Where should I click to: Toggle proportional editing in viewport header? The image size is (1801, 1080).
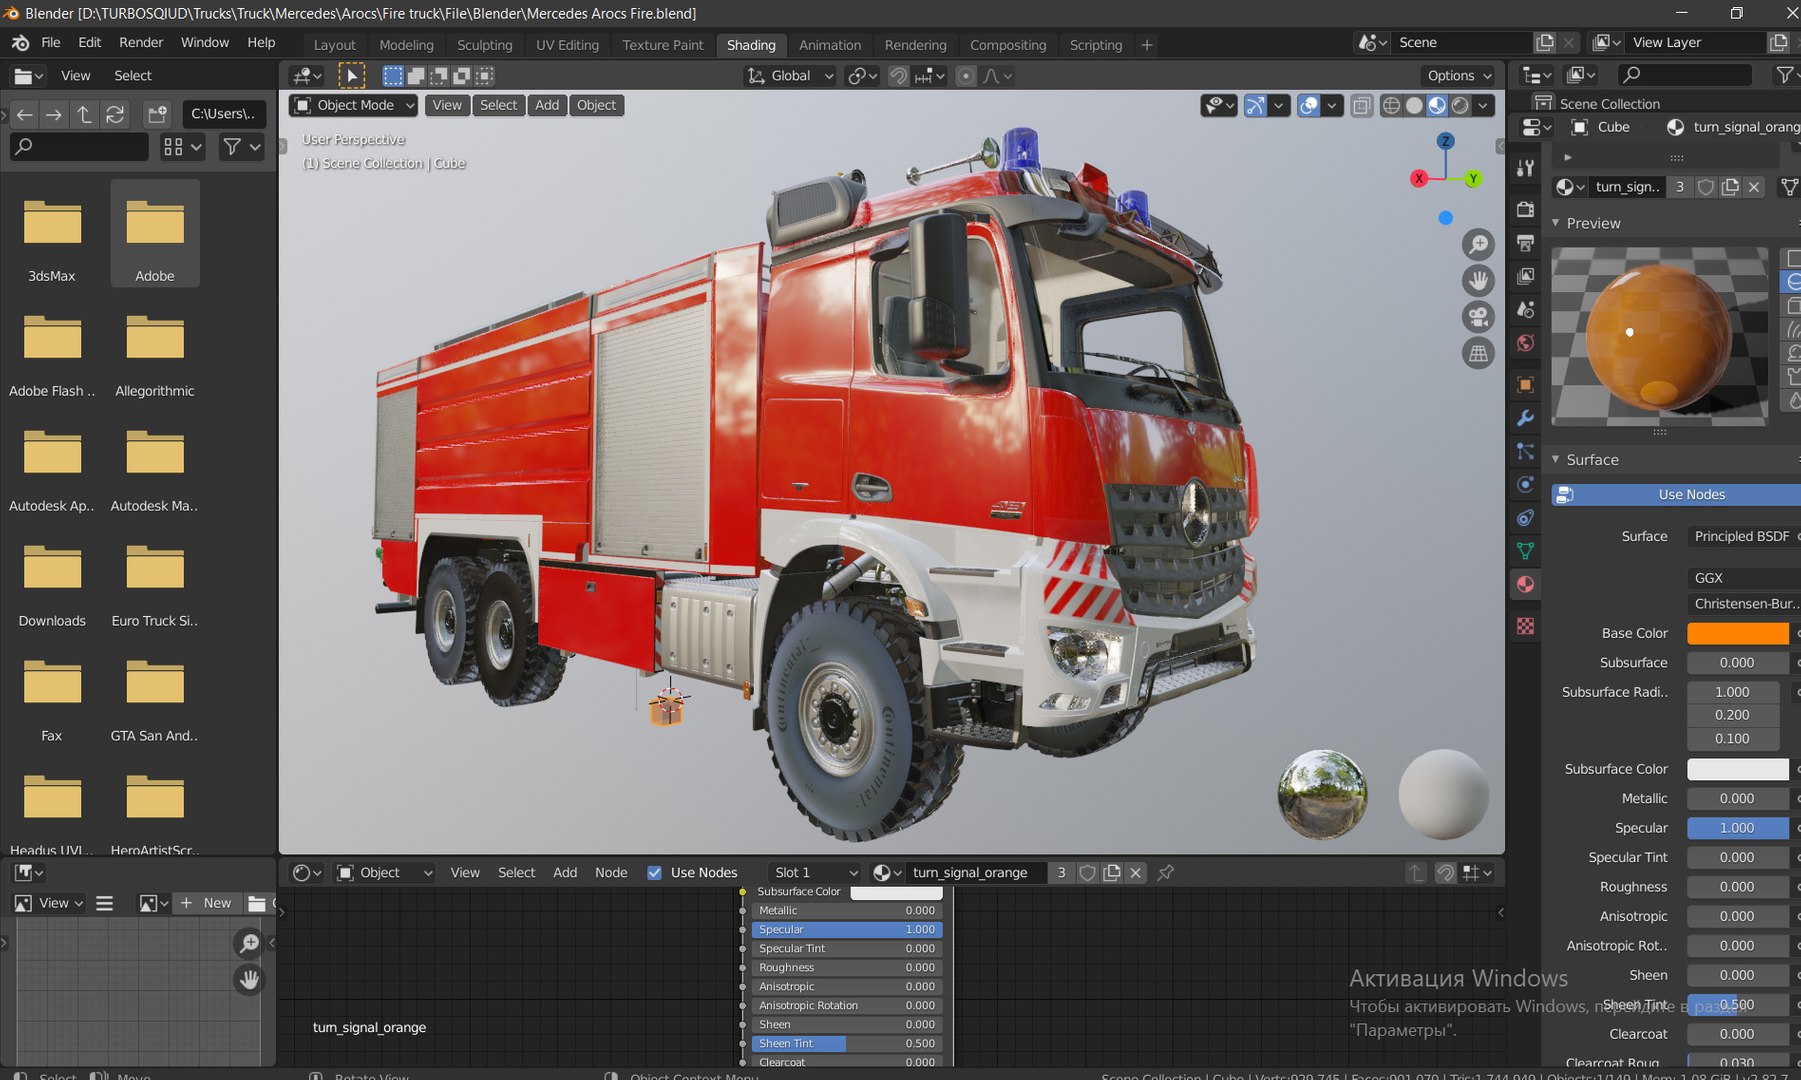click(966, 76)
